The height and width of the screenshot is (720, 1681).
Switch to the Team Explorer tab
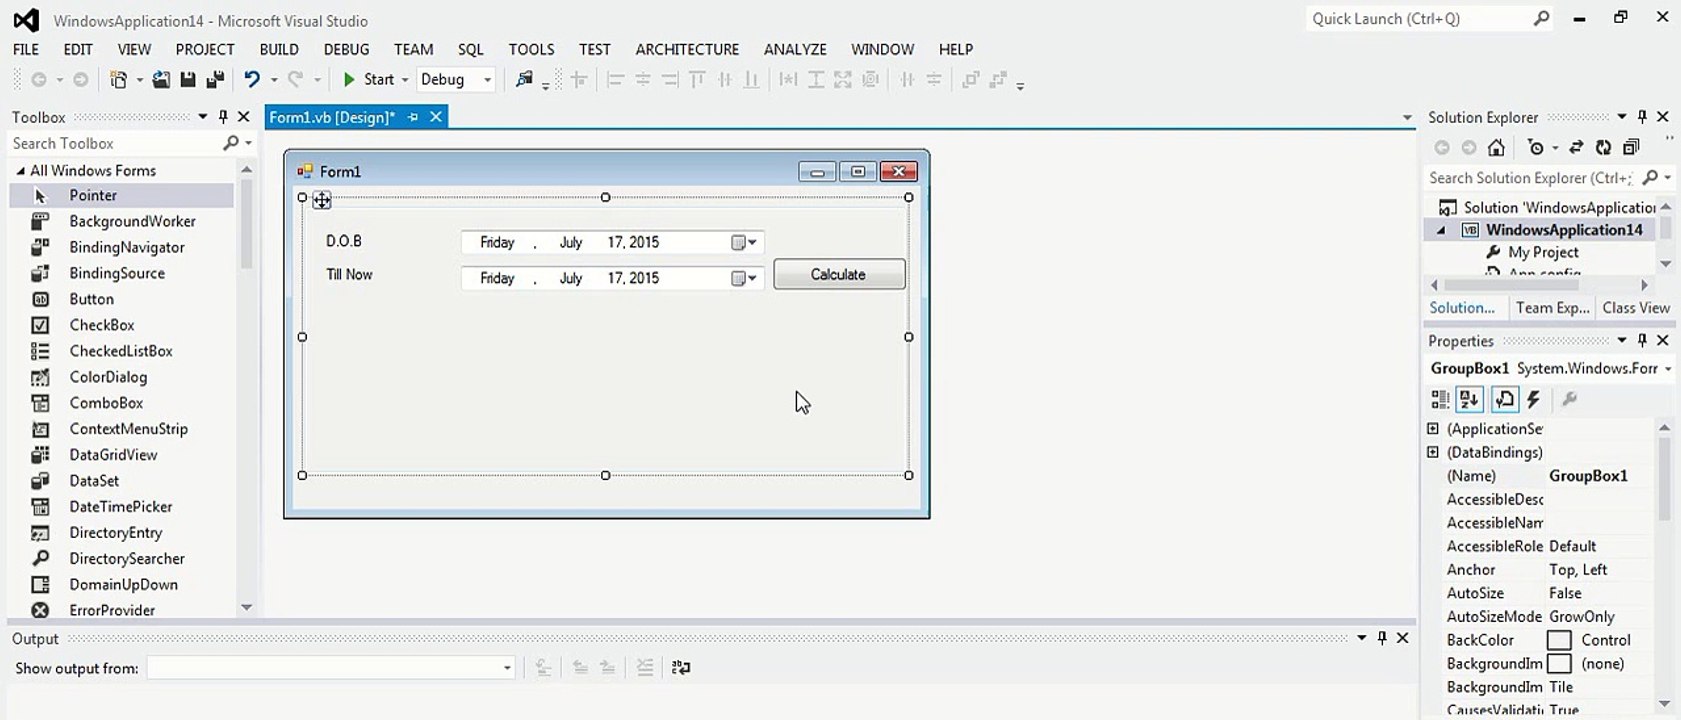[1552, 308]
